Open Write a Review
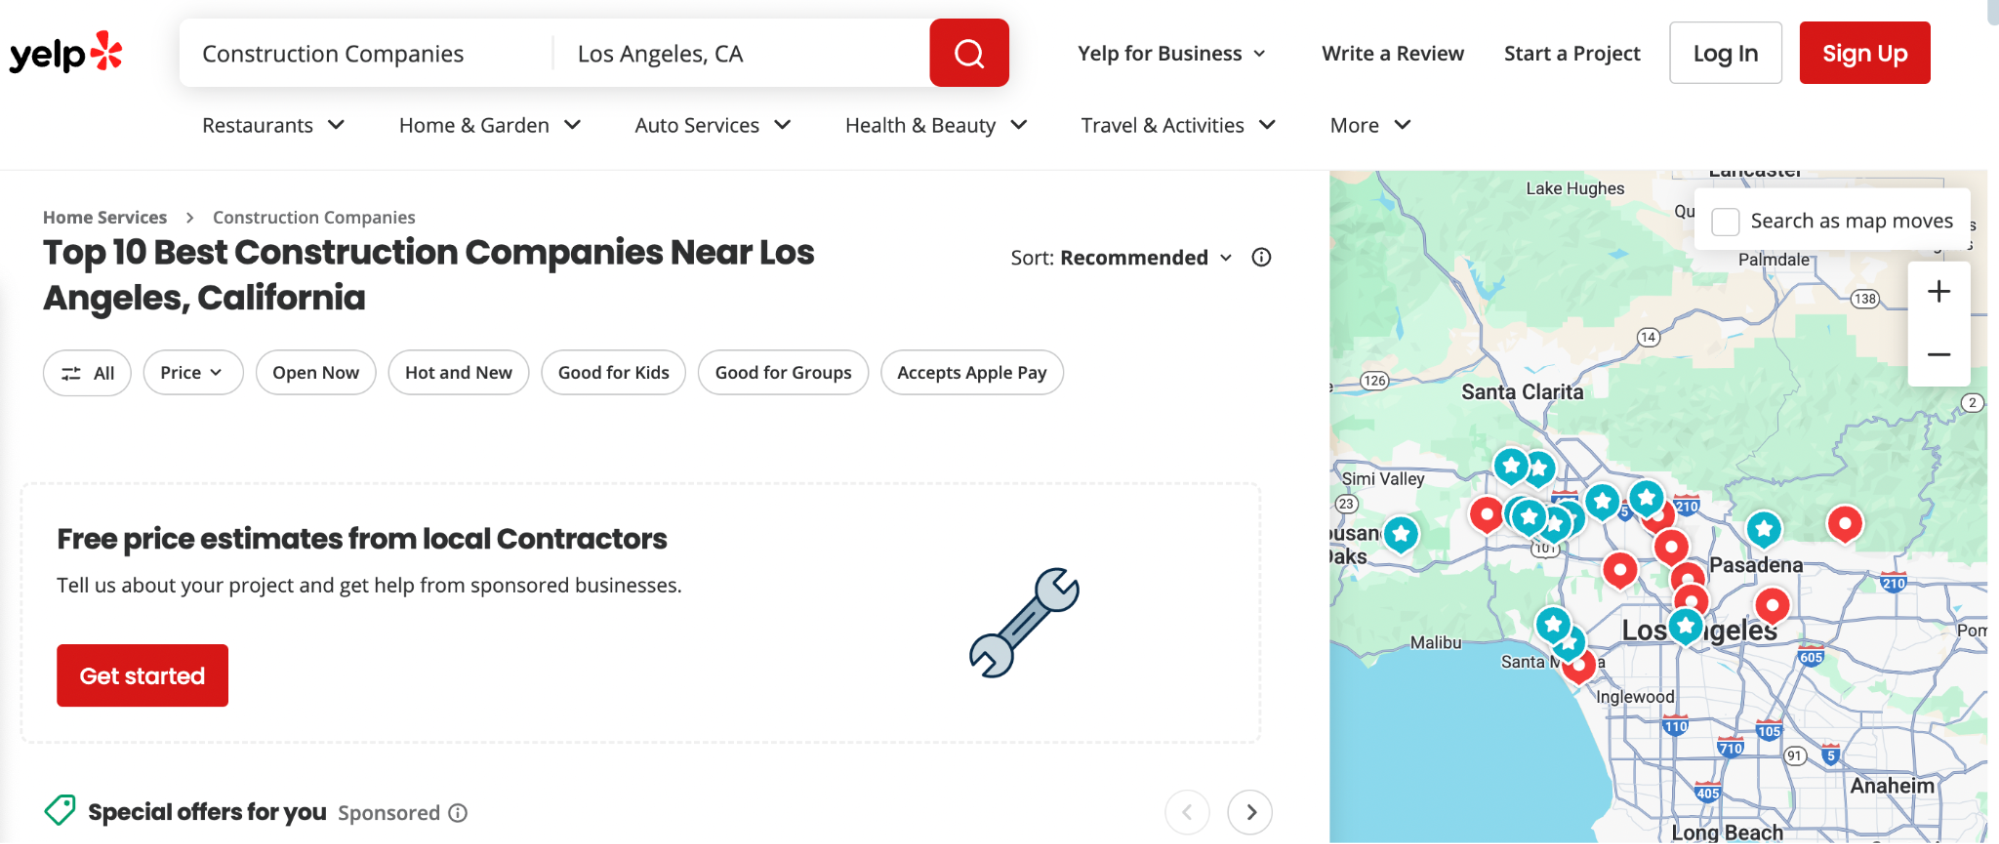Image resolution: width=1999 pixels, height=844 pixels. pyautogui.click(x=1392, y=53)
